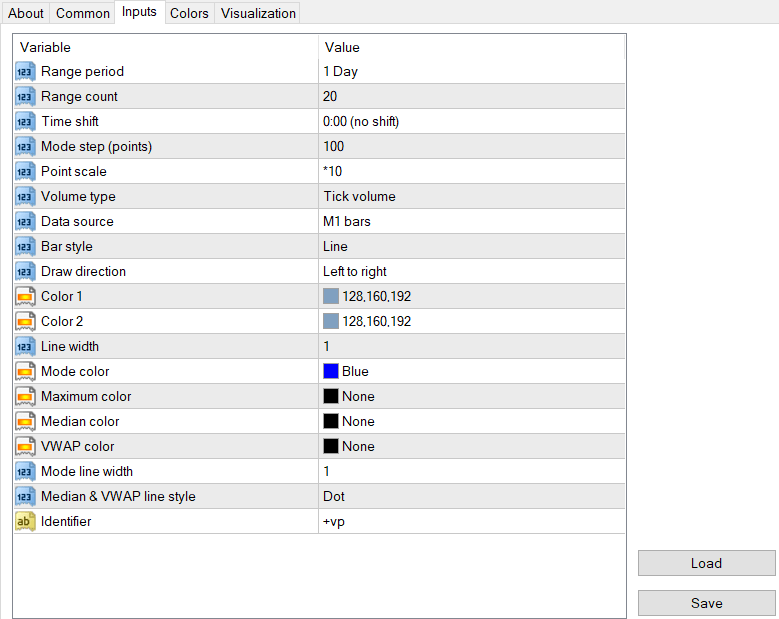Screen dimensions: 779x619
Task: Click the Mode line width row icon
Action: (25, 471)
